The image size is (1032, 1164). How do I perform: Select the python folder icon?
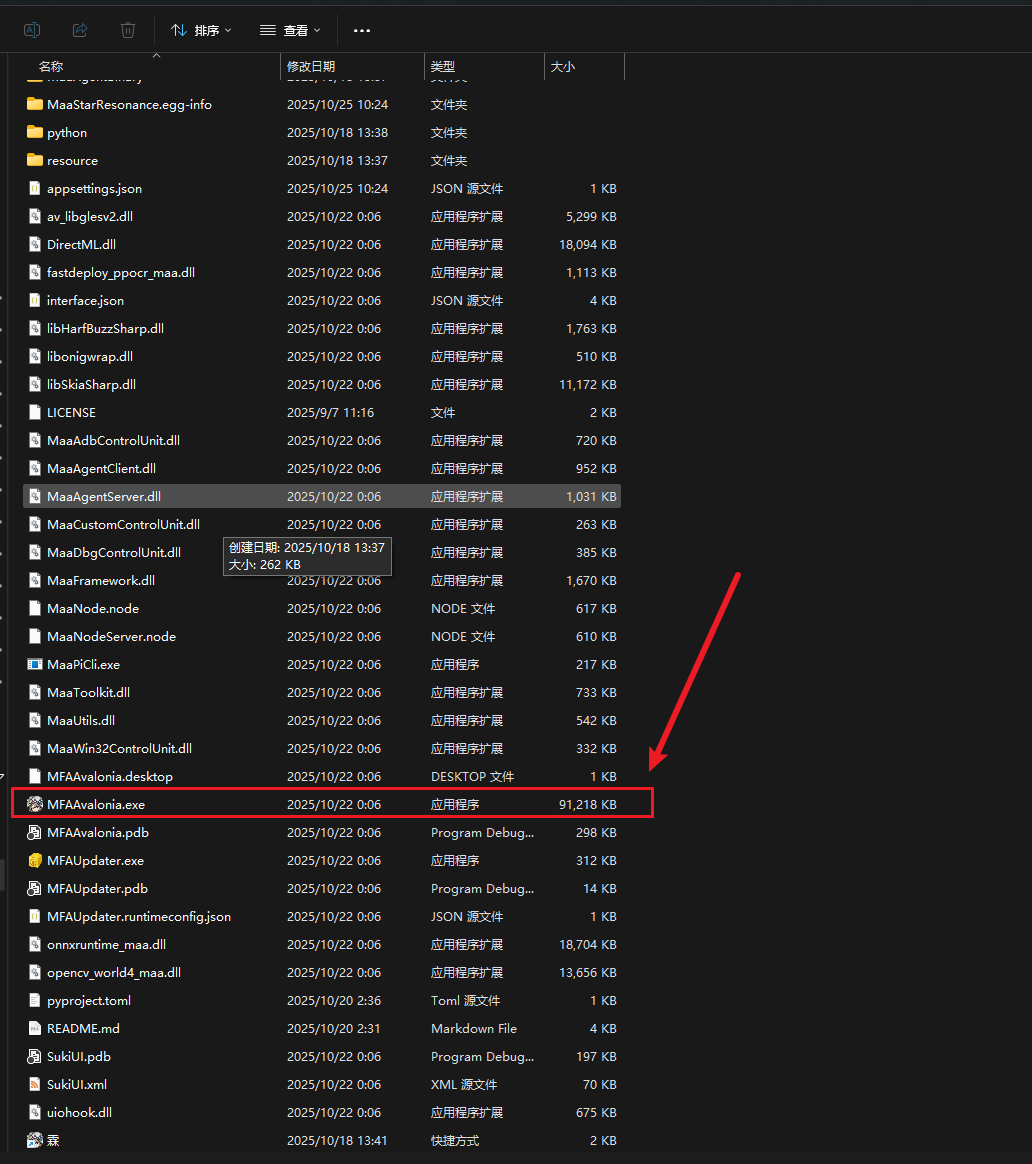(35, 132)
